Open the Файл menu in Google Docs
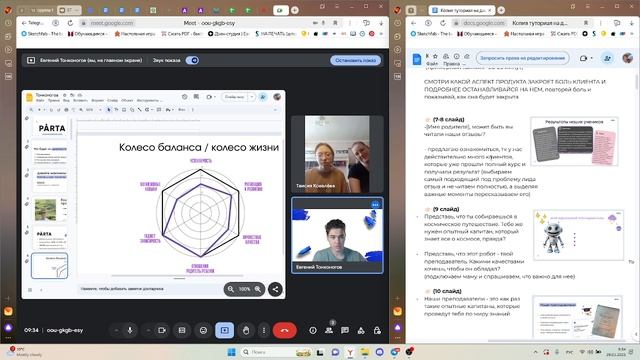The width and height of the screenshot is (640, 360). (x=432, y=64)
